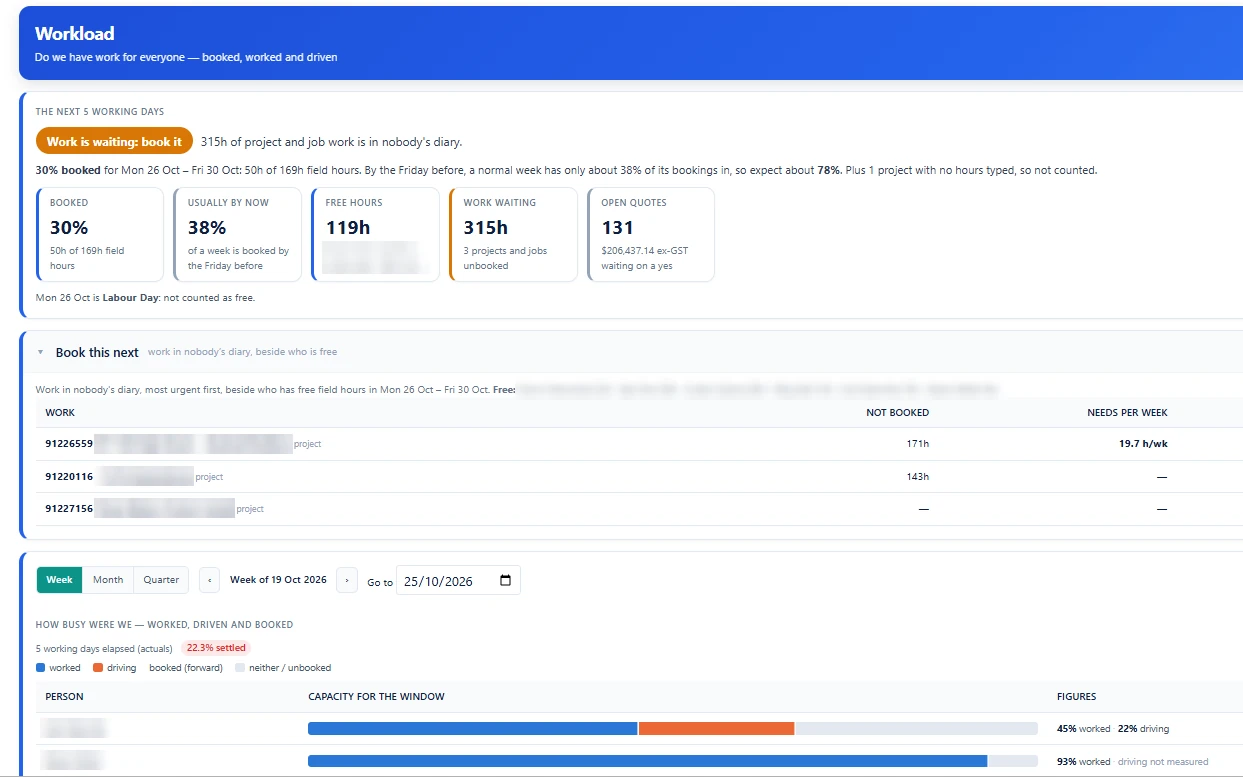Click the 93% worked figure
This screenshot has height=777, width=1243.
1084,761
